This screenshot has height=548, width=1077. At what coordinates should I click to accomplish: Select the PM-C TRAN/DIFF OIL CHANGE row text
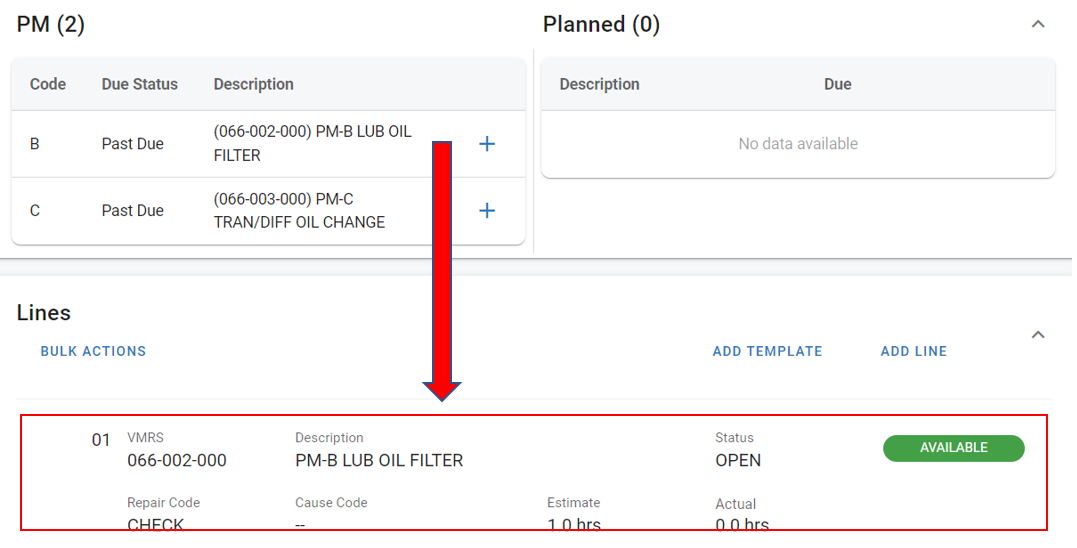[x=299, y=211]
